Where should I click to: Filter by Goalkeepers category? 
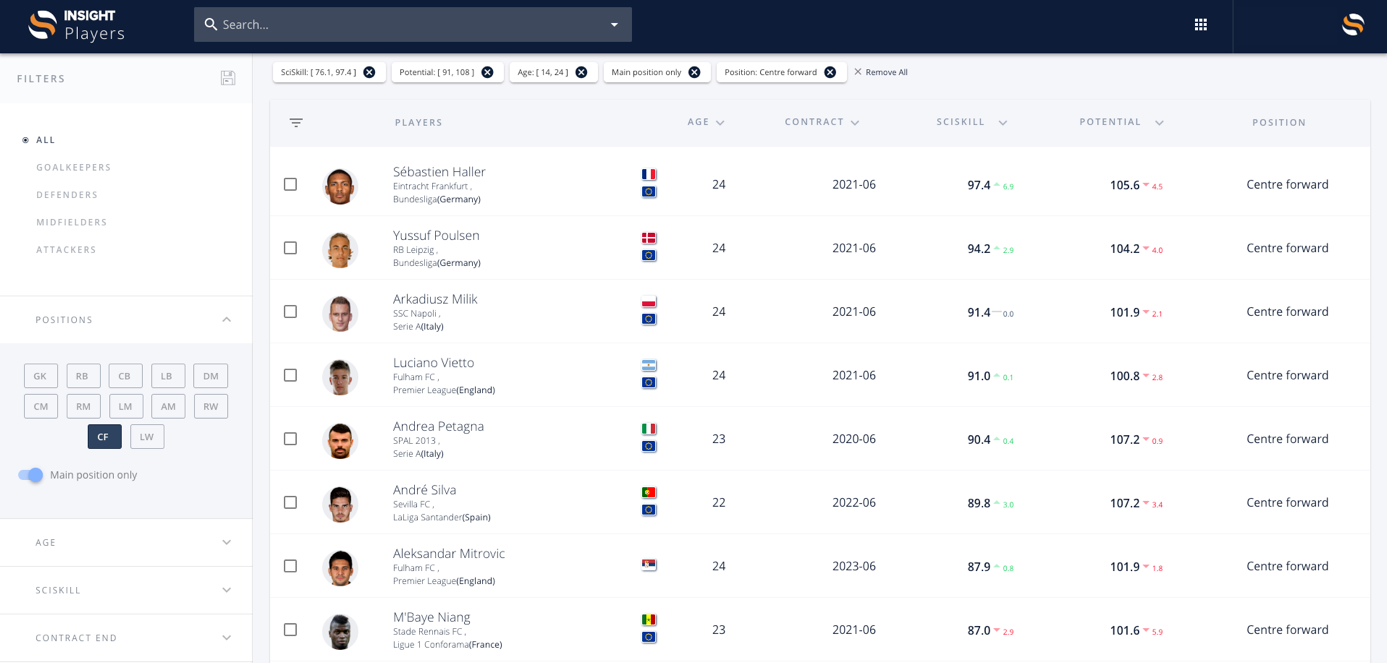tap(74, 167)
